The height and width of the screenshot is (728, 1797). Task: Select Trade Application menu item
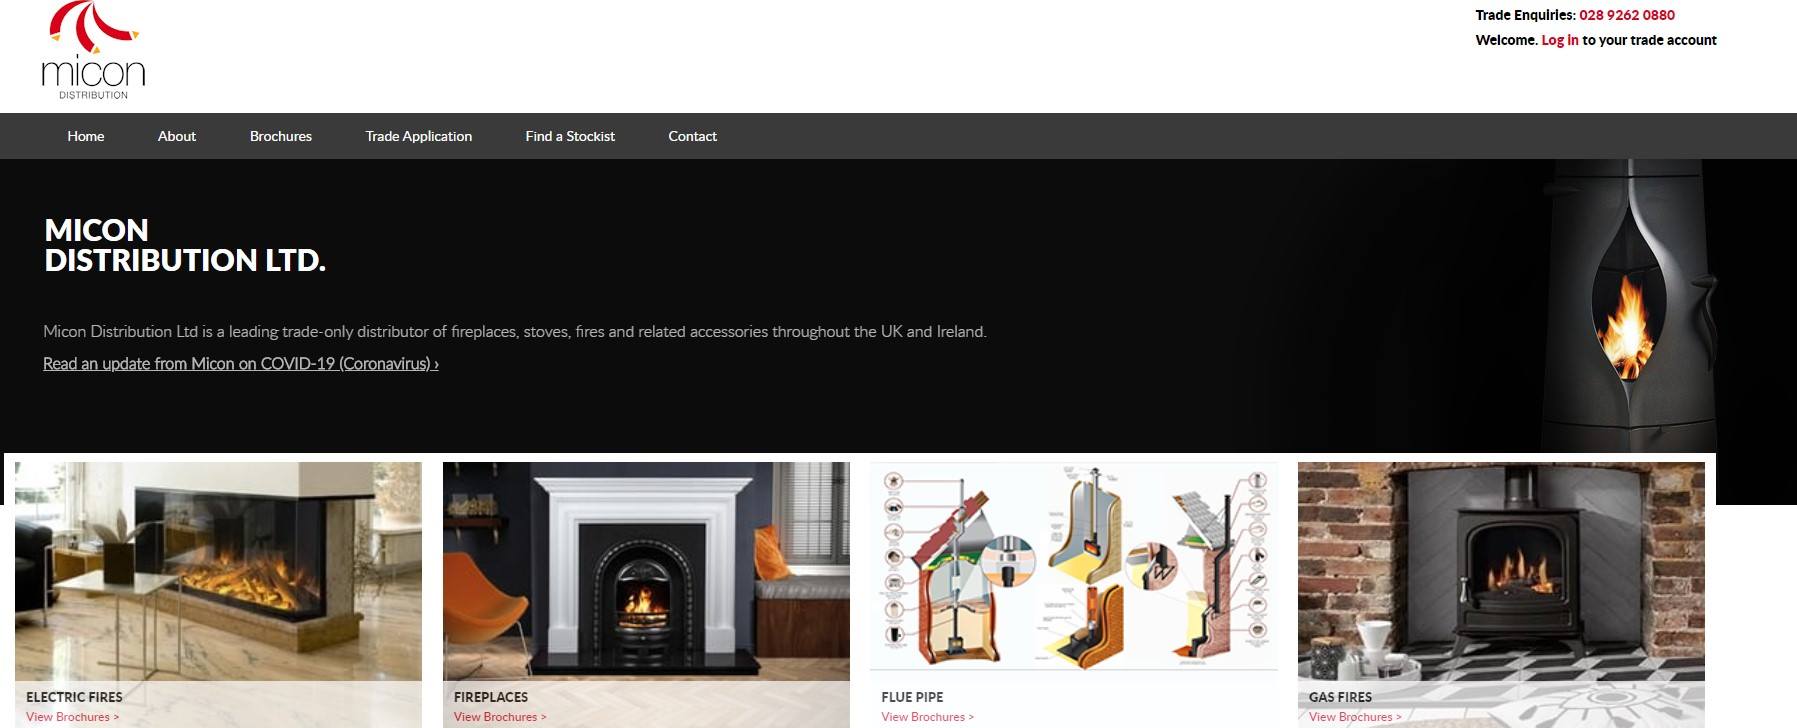click(419, 136)
